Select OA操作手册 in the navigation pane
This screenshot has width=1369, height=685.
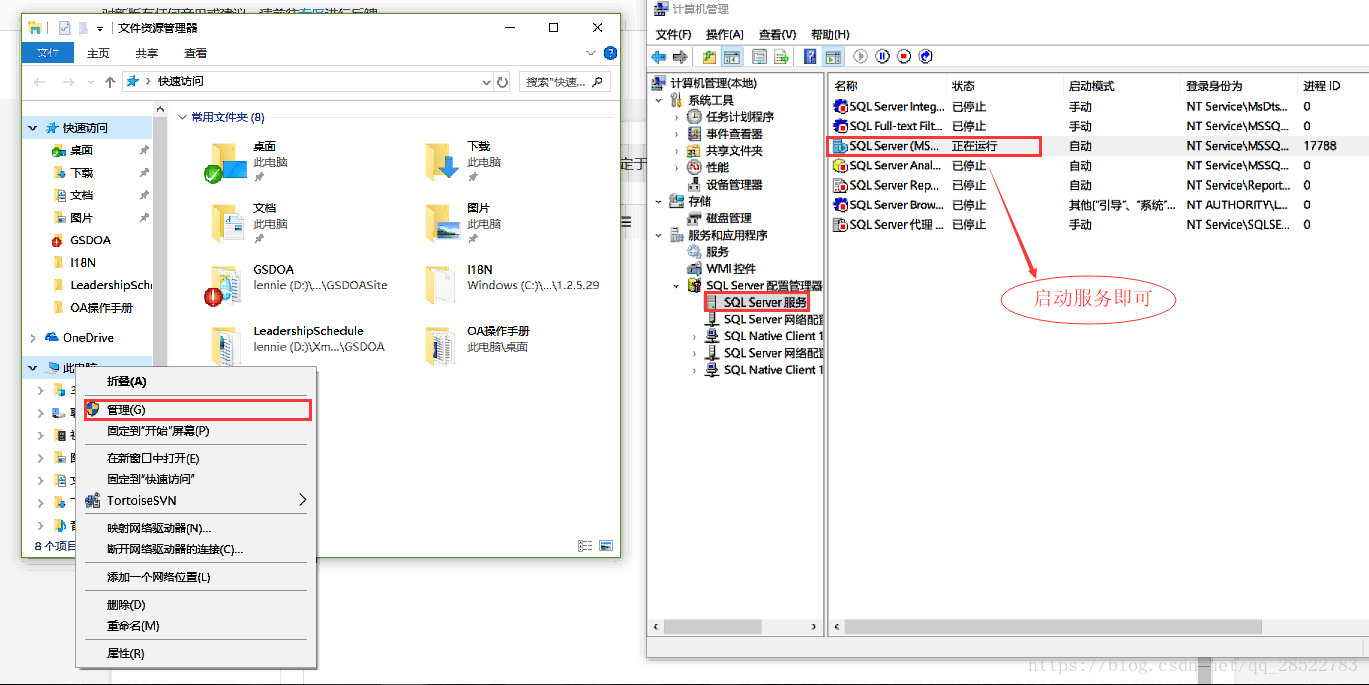click(x=101, y=307)
